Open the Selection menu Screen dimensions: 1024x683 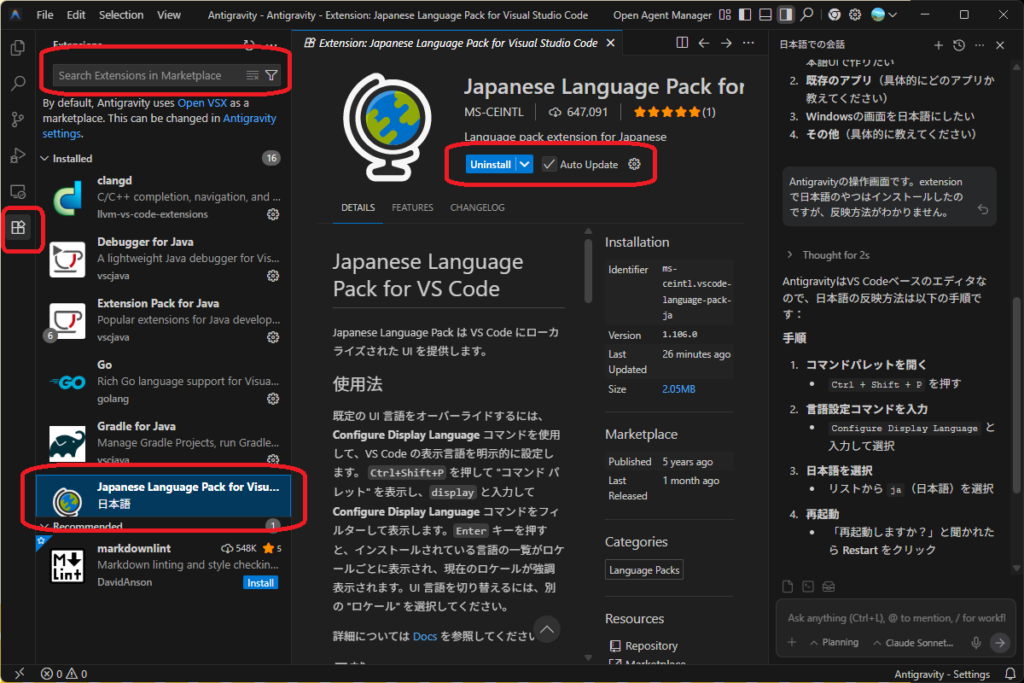[121, 15]
